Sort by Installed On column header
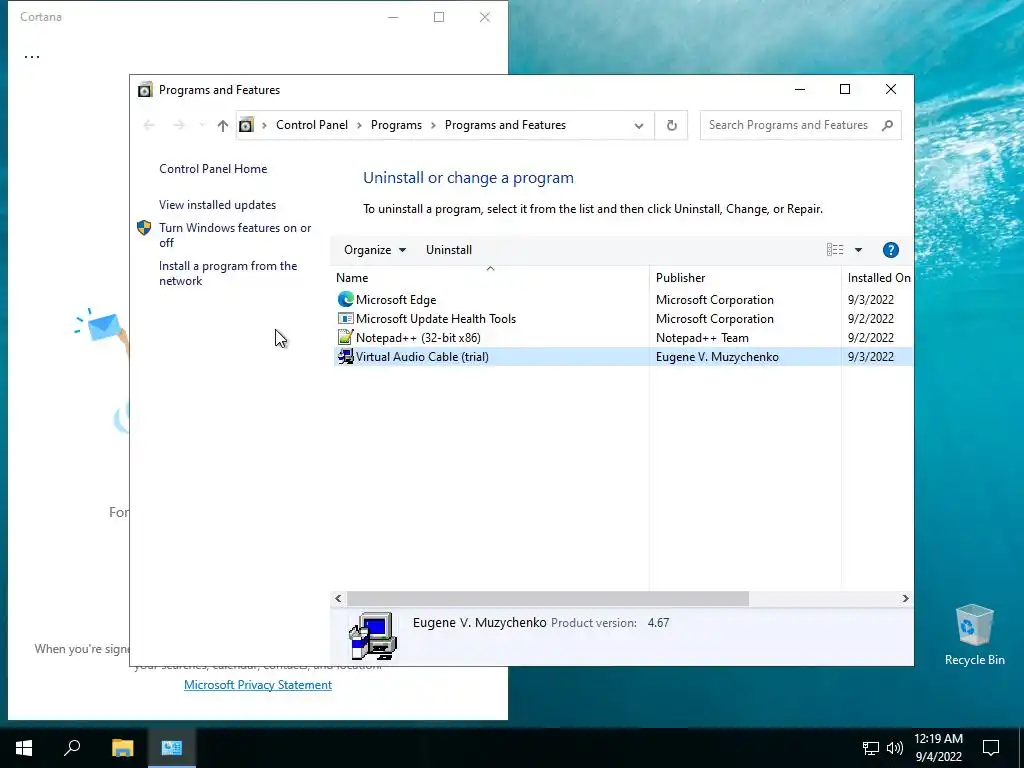Screen dimensions: 1024x768 pos(878,278)
